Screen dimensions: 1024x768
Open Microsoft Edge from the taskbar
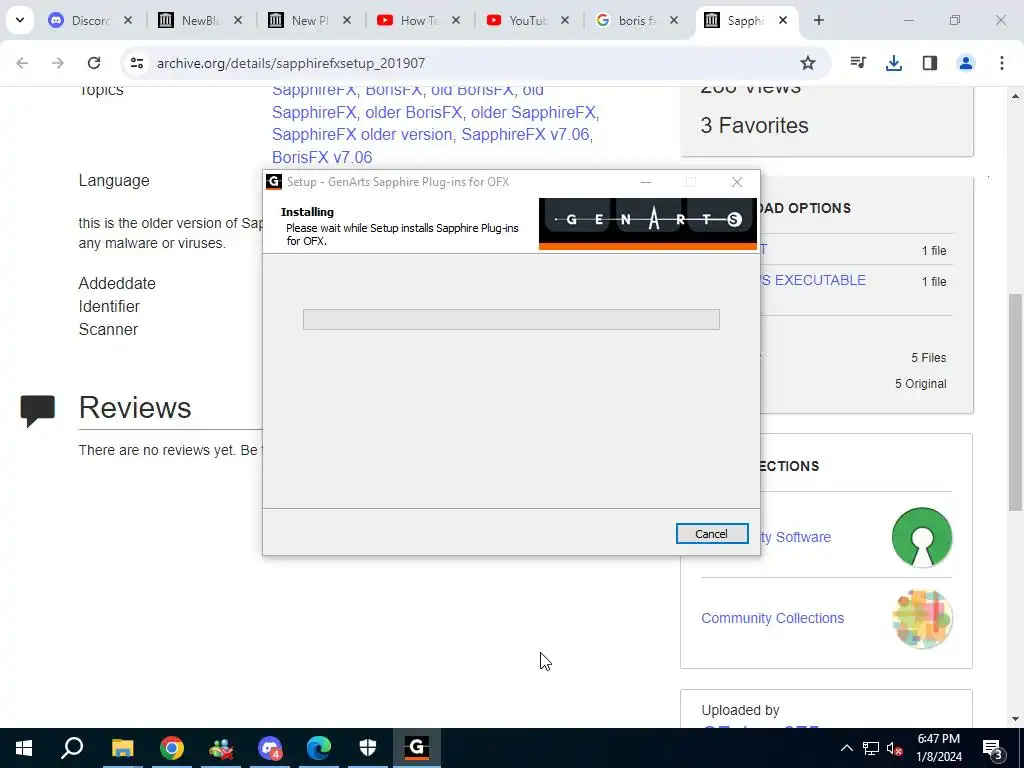tap(319, 748)
